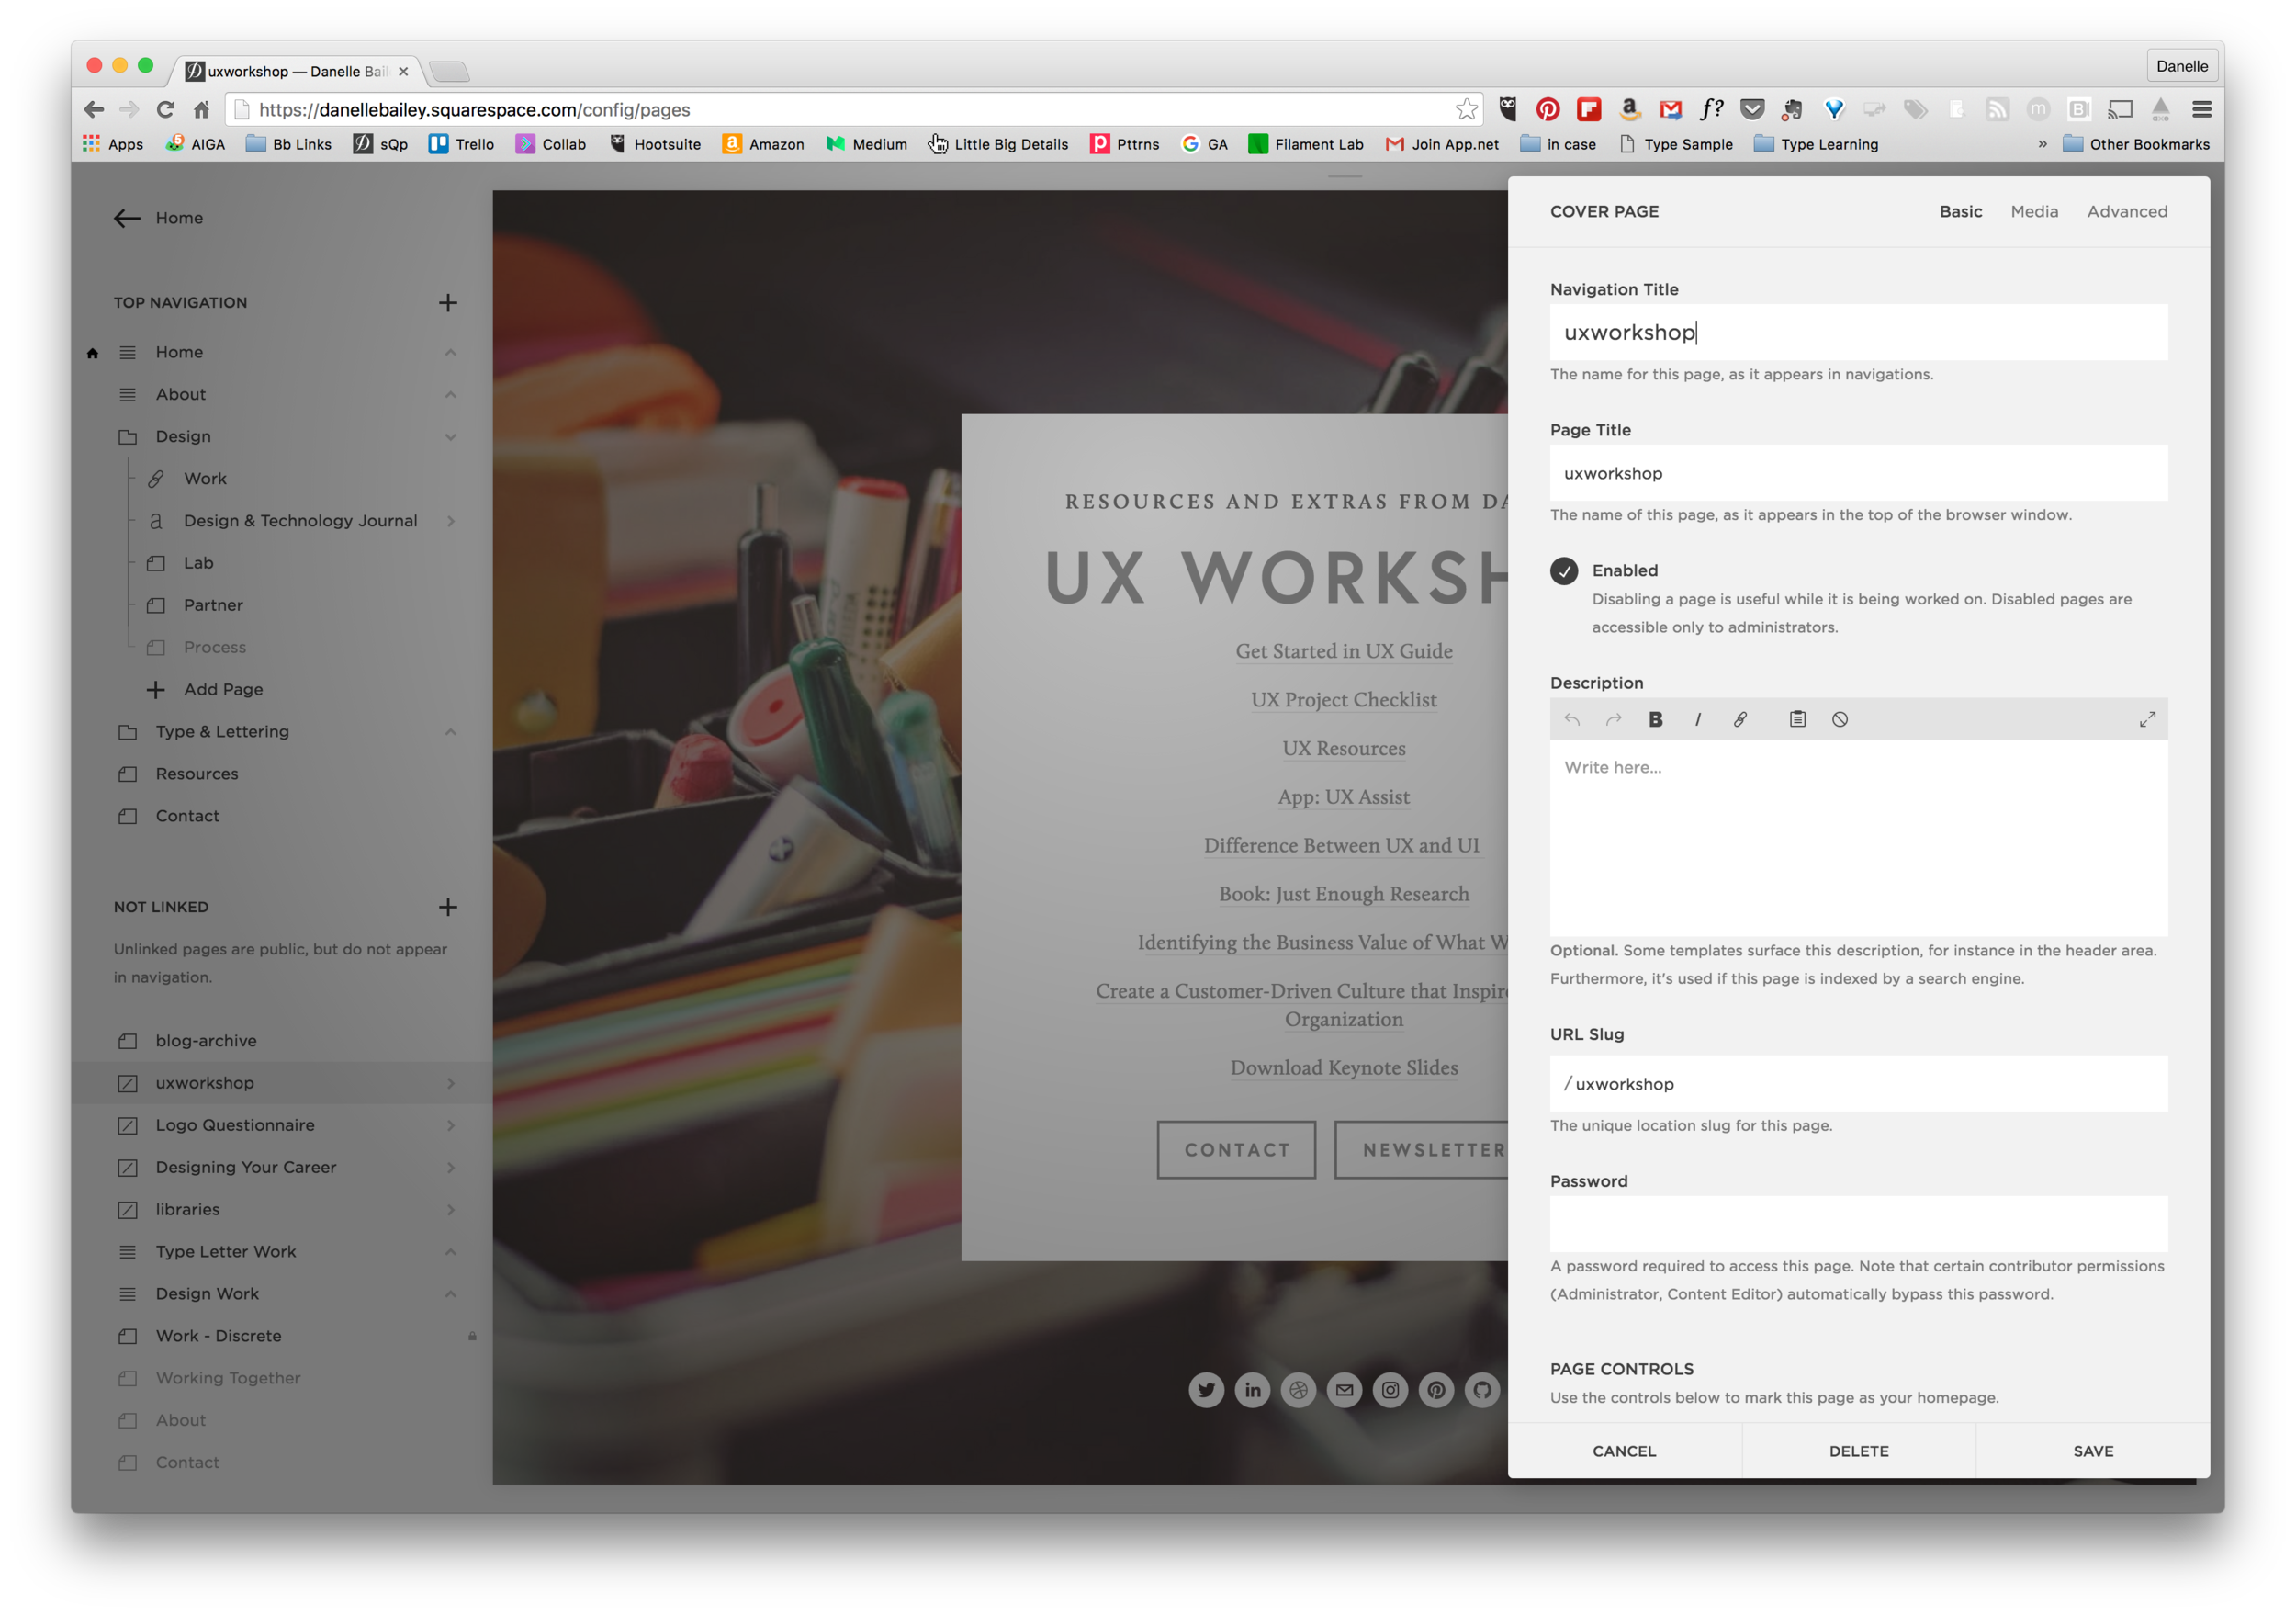The image size is (2296, 1615).
Task: Open Design & Technology Journal chevron
Action: coord(450,521)
